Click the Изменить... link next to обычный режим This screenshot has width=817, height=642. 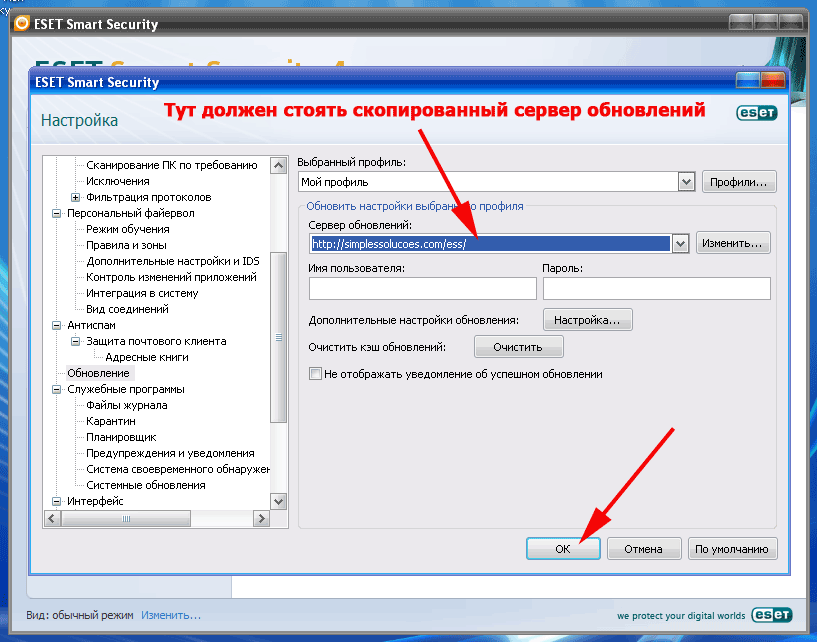pyautogui.click(x=170, y=615)
